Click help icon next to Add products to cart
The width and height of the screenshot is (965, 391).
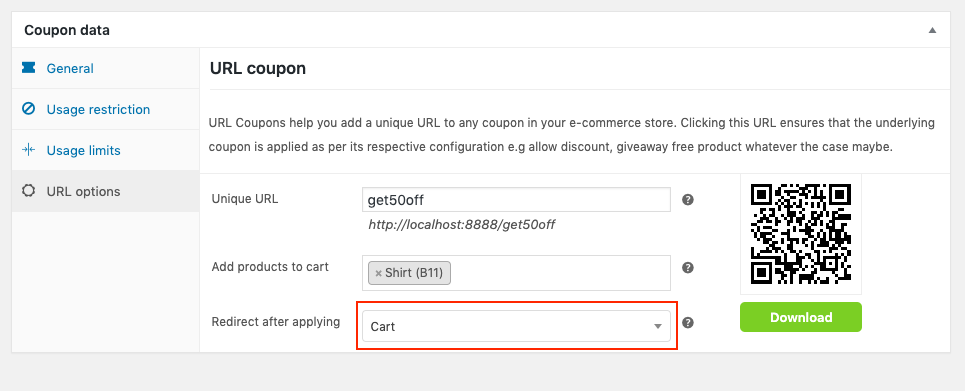point(688,268)
